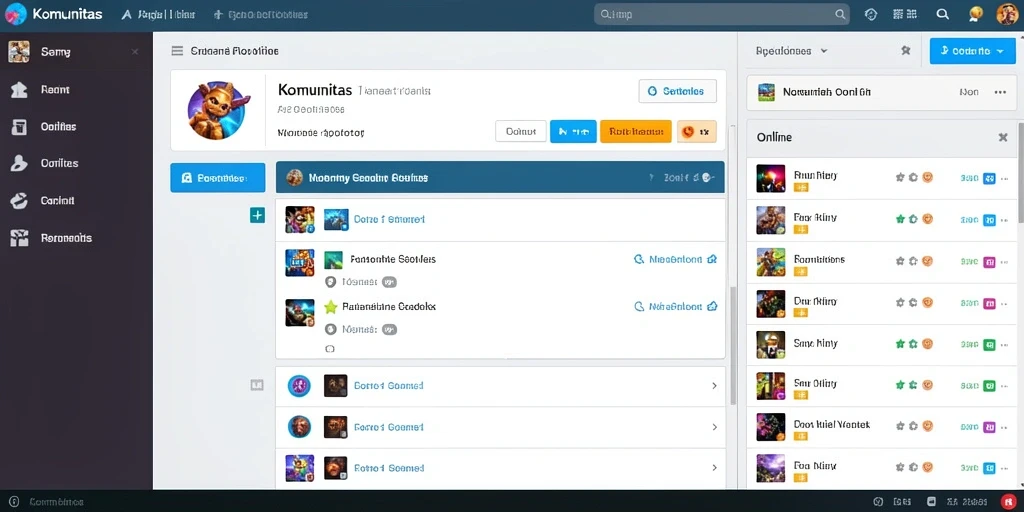The height and width of the screenshot is (512, 1024).
Task: Open the Reent item in sidebar
Action: coord(76,89)
